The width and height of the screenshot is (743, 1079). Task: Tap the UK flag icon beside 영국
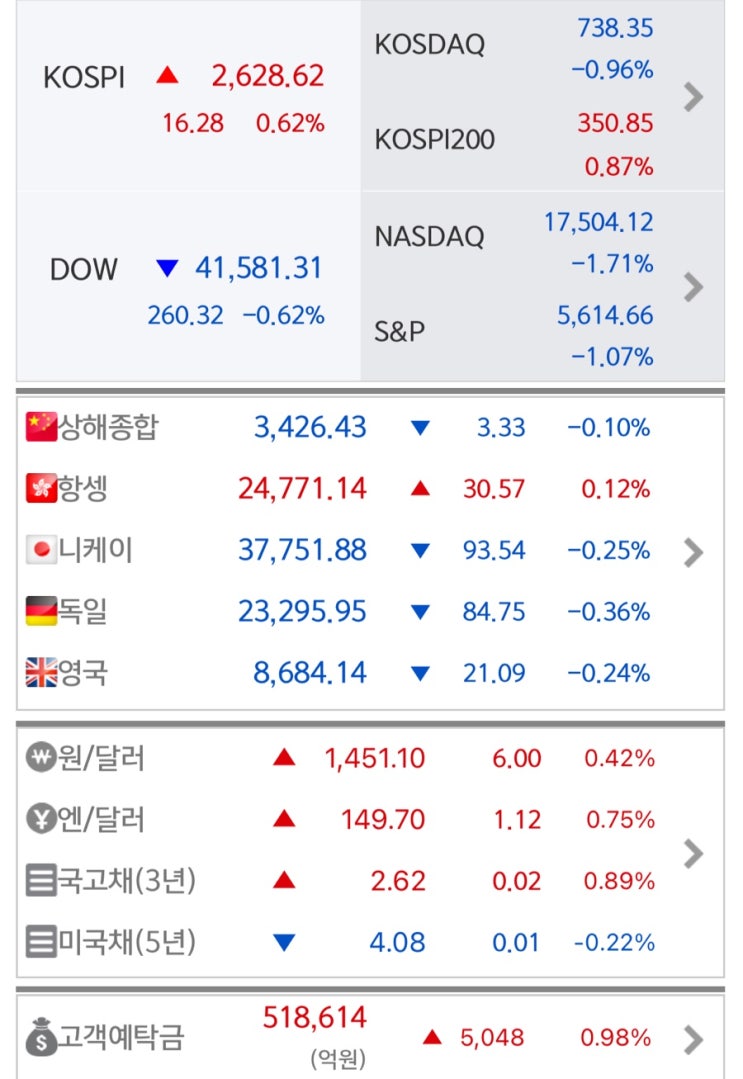pos(41,672)
